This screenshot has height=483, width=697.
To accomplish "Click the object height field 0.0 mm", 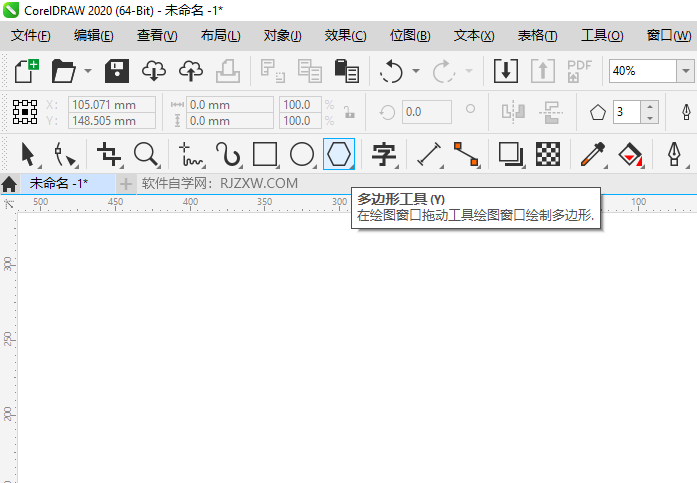I will click(229, 121).
